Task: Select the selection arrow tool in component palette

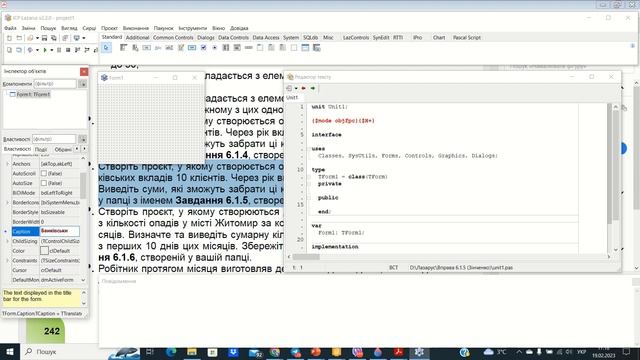Action: coord(106,48)
